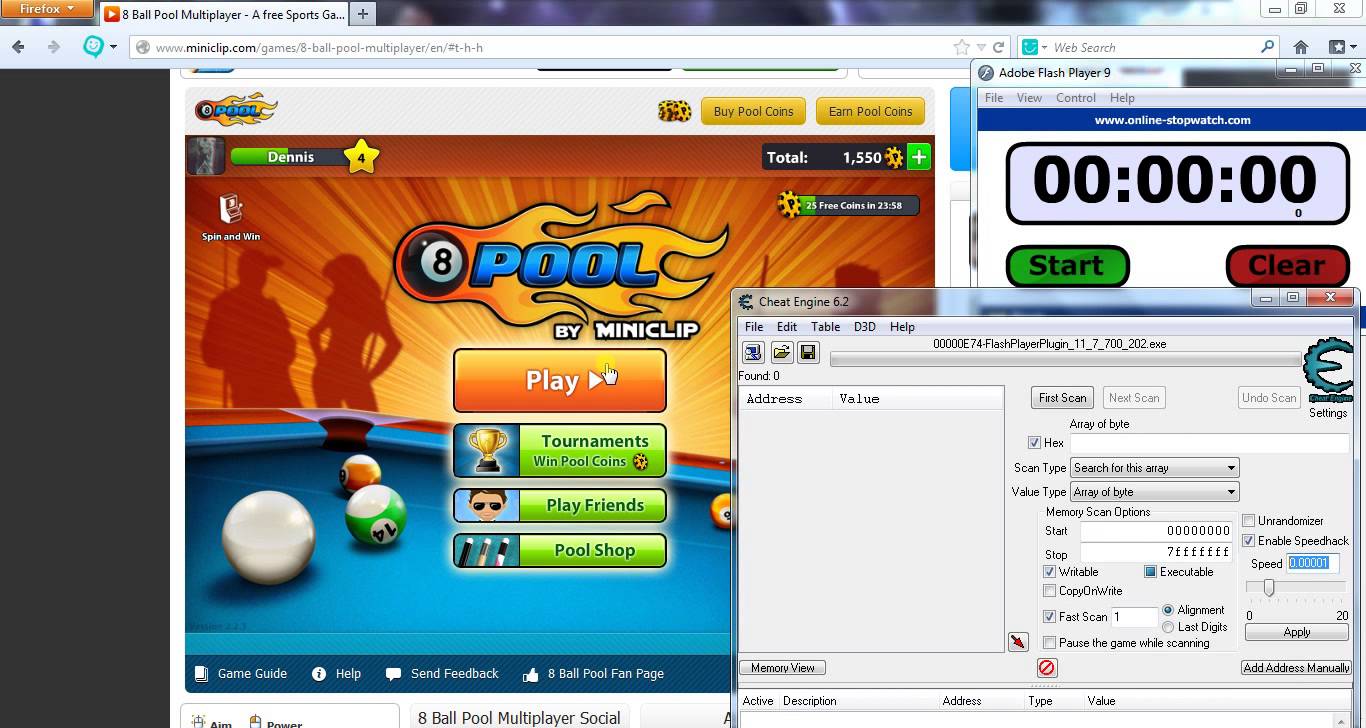This screenshot has width=1366, height=728.
Task: Enable the Unrandomizer checkbox
Action: coord(1248,521)
